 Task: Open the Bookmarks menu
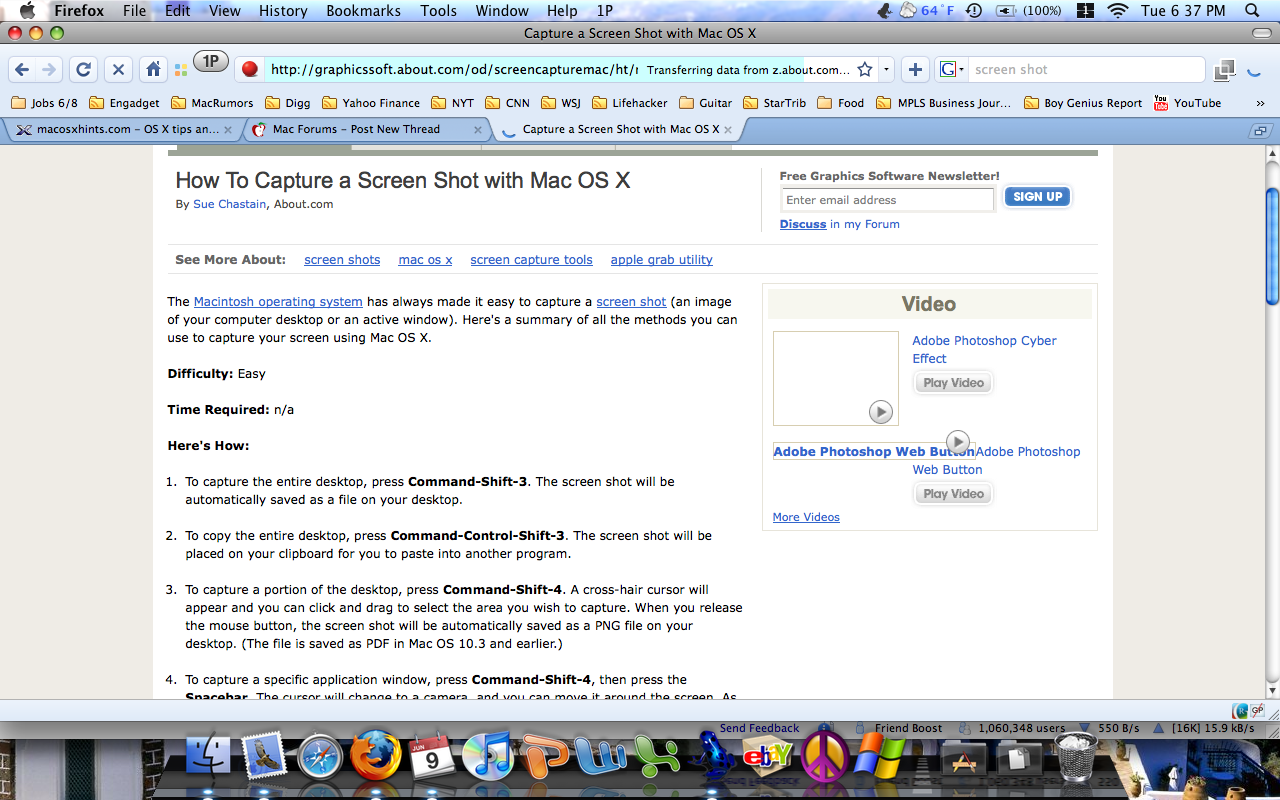coord(363,11)
